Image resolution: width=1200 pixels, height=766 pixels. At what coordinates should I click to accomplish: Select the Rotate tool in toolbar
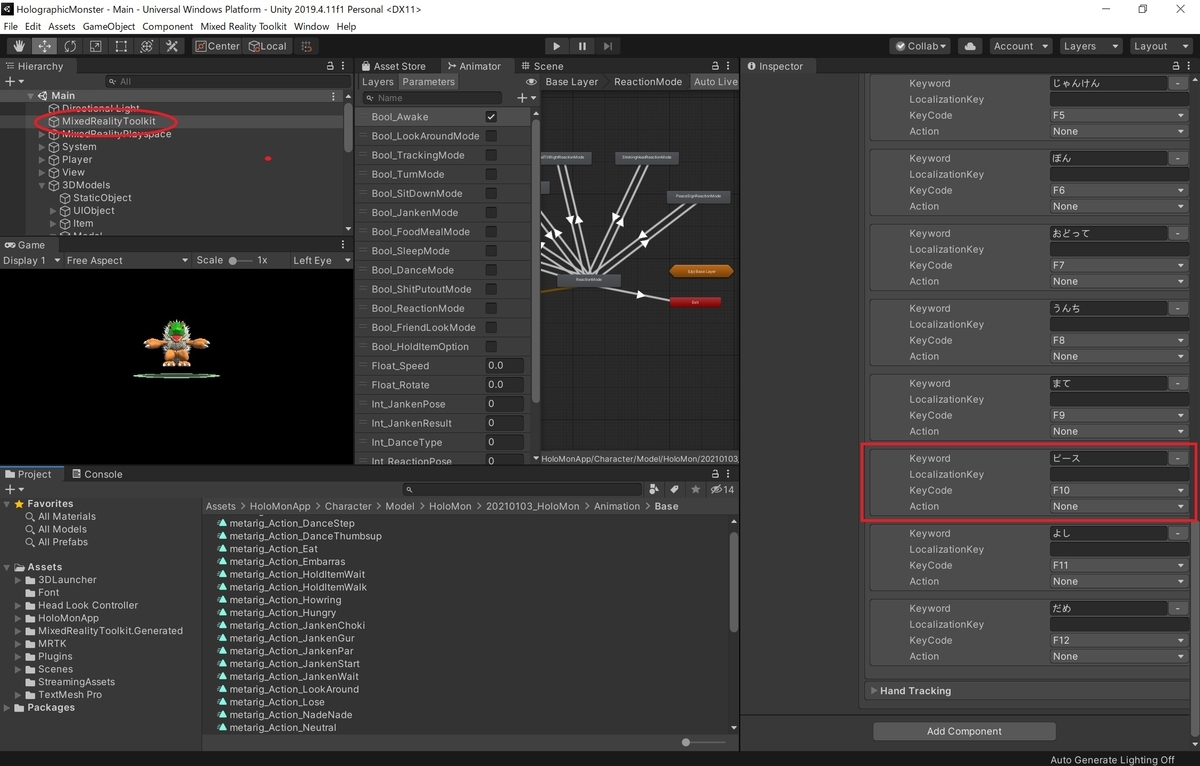click(x=70, y=46)
